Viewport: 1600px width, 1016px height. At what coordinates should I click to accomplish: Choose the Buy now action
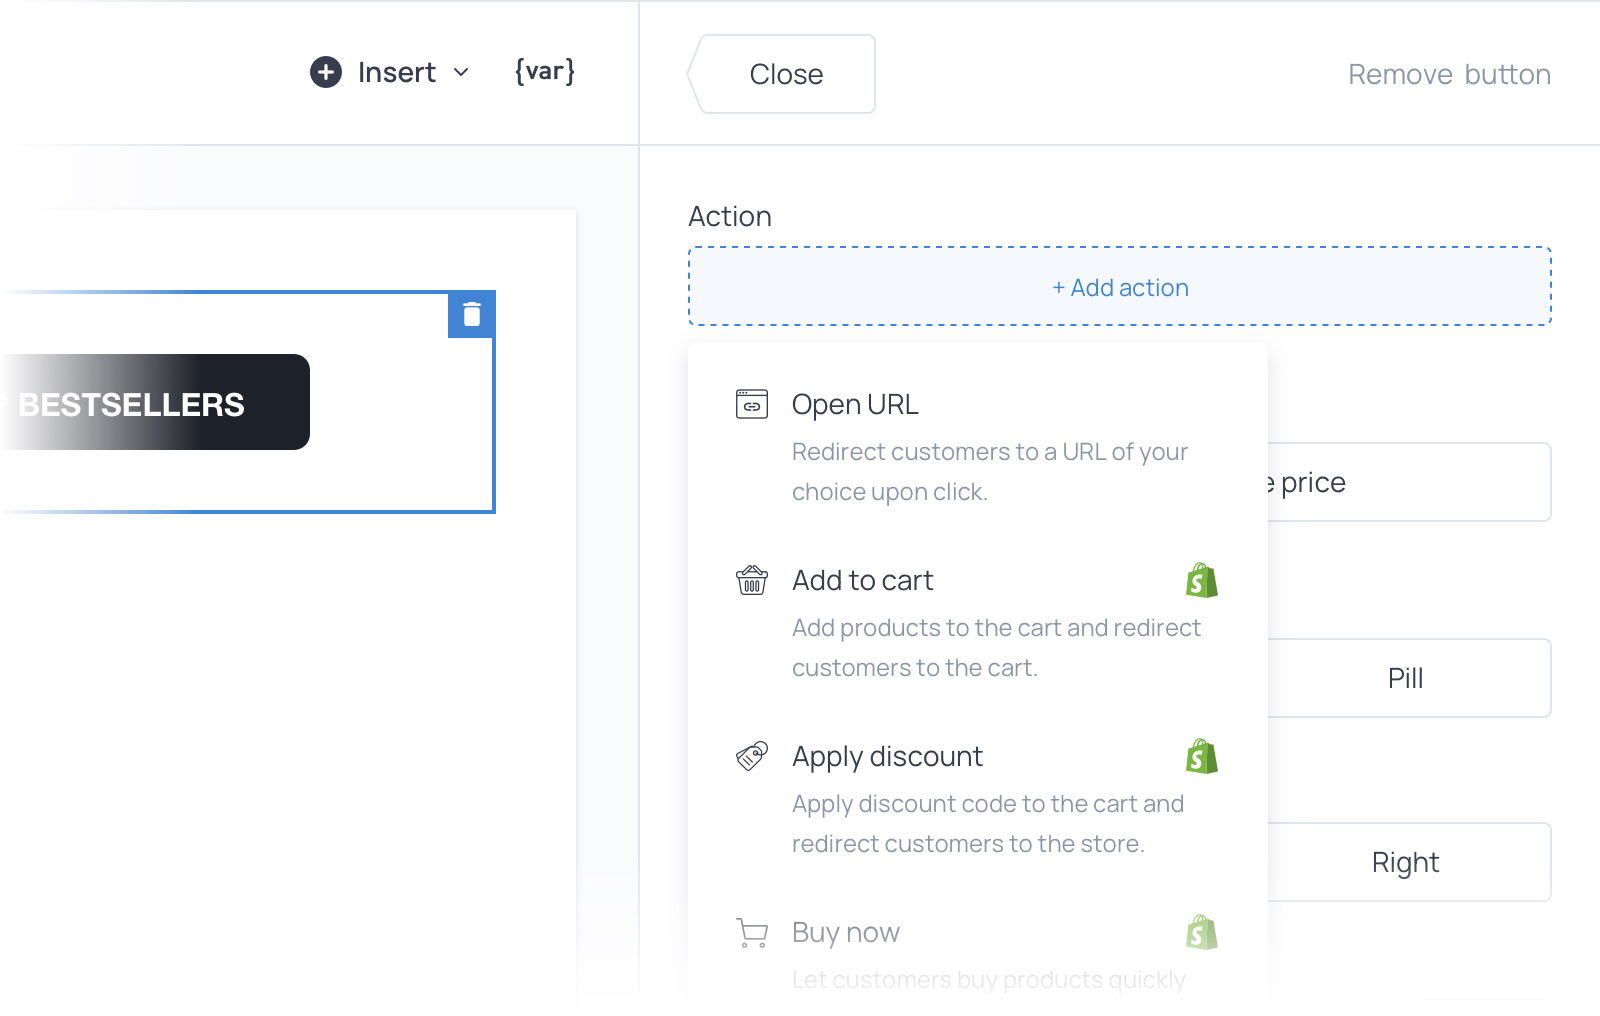point(845,932)
